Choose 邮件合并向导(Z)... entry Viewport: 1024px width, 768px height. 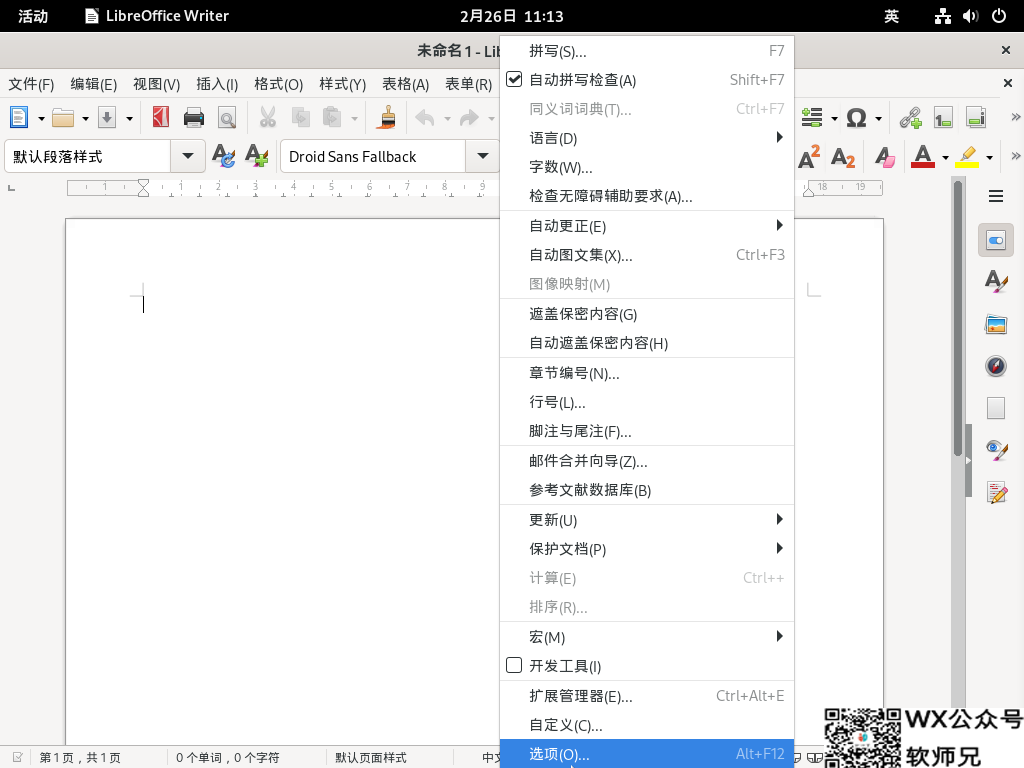pos(647,461)
